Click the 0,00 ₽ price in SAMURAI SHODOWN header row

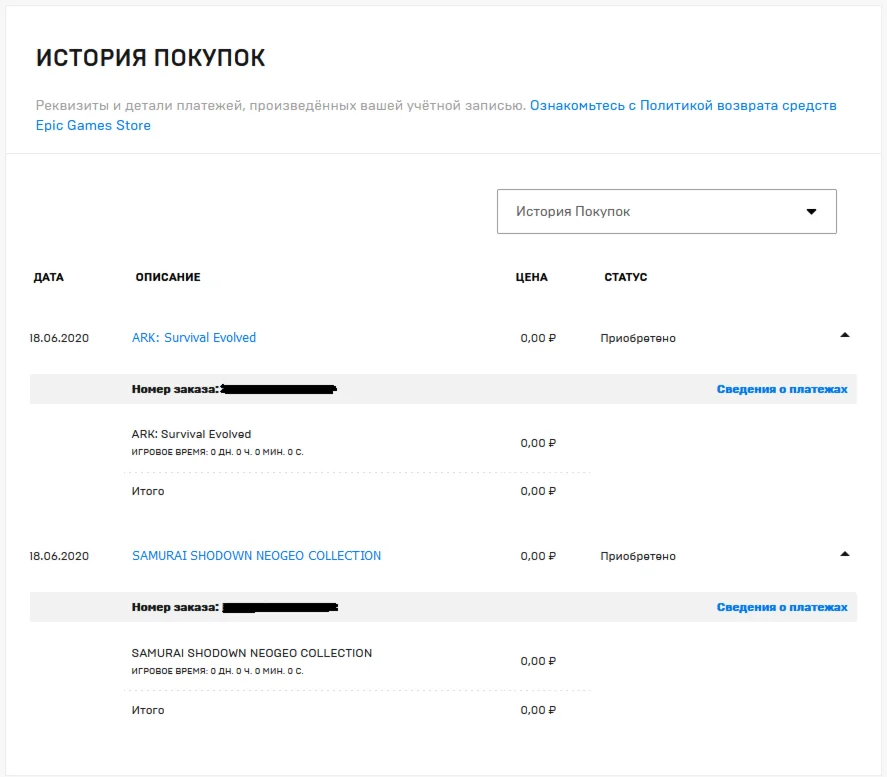538,556
